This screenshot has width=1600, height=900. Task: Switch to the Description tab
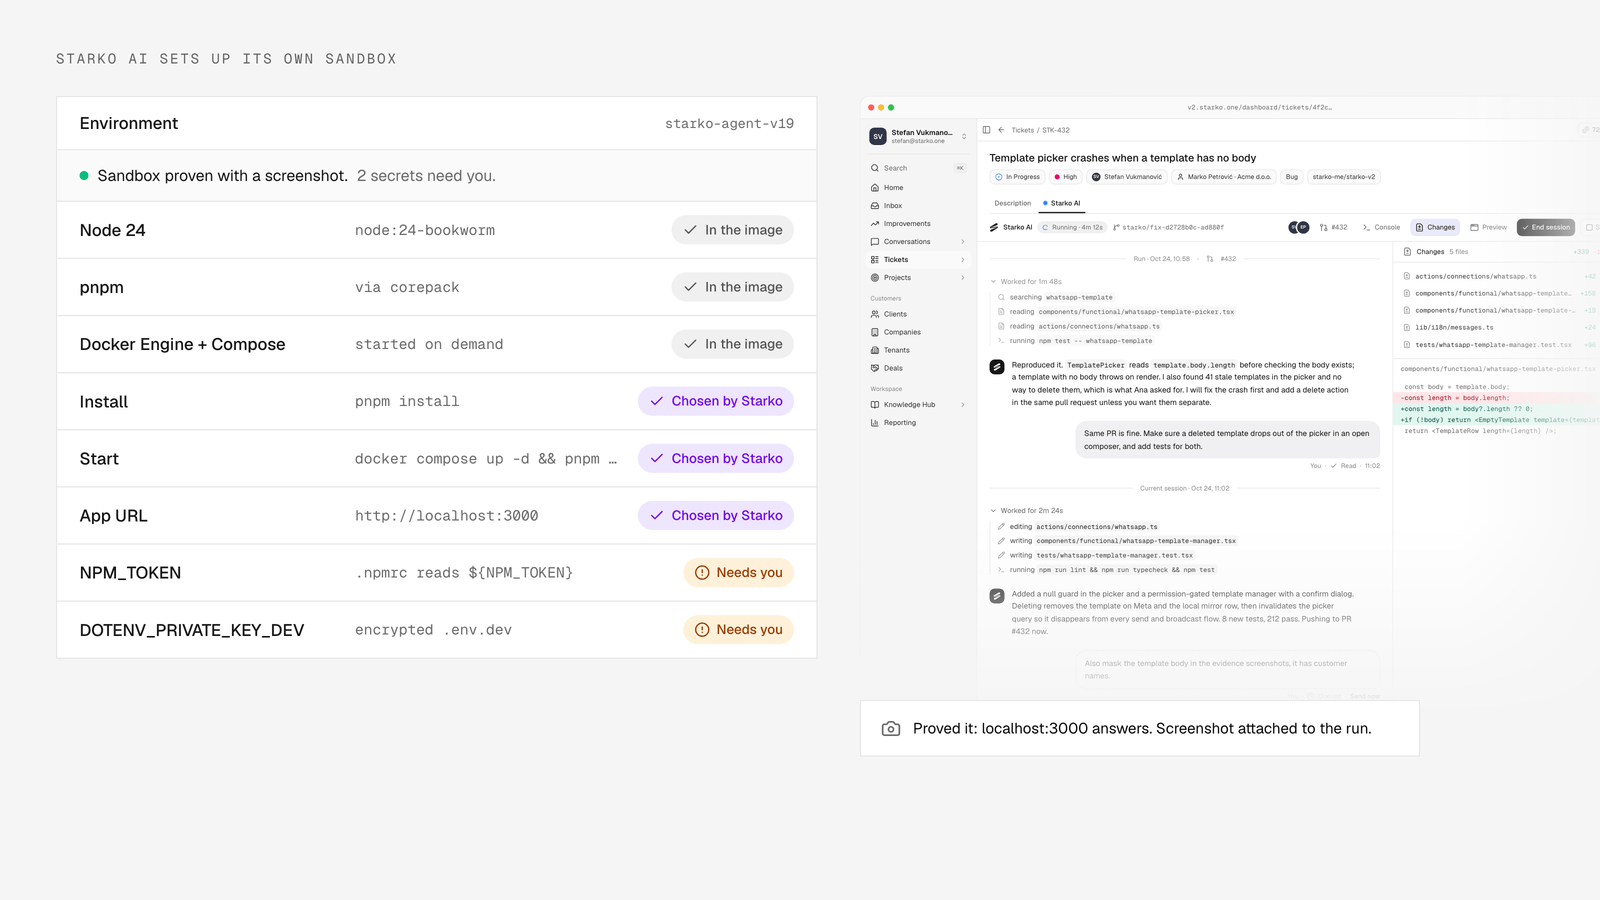tap(1012, 203)
